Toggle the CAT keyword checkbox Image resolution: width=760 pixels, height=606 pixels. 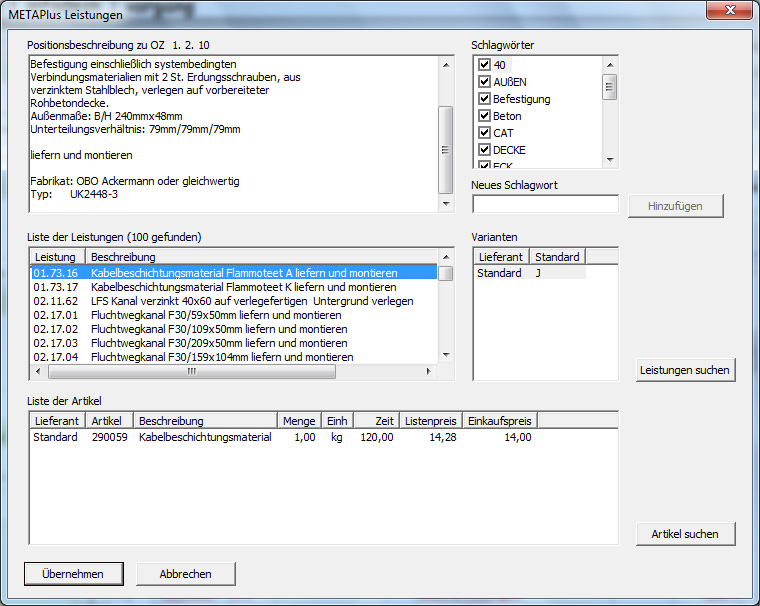click(484, 132)
